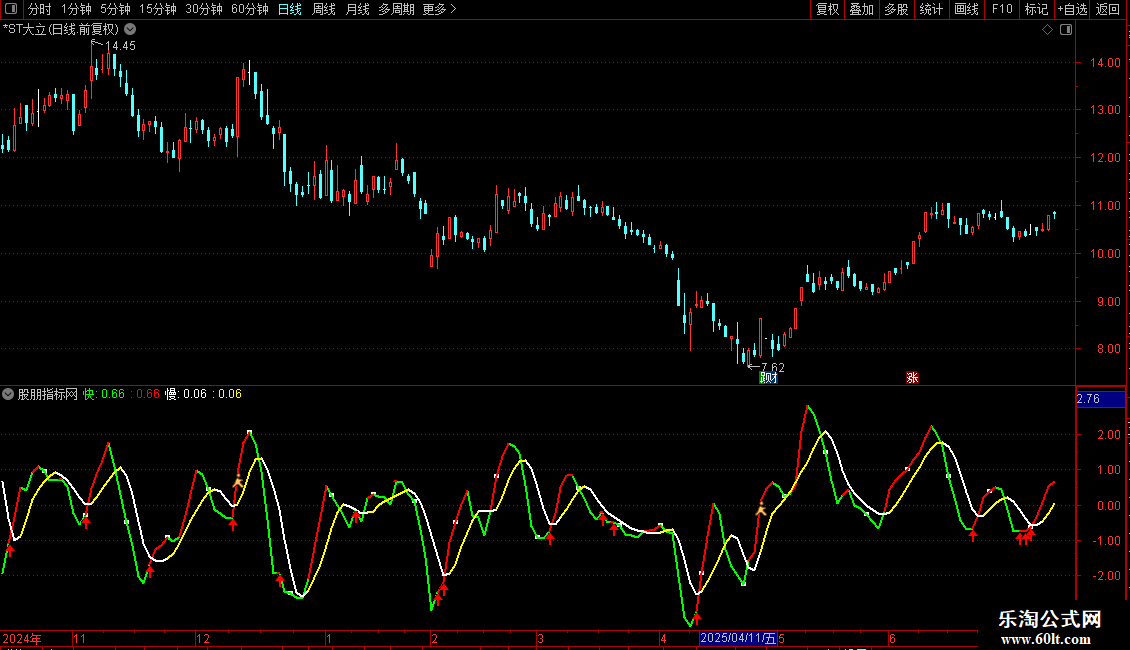Click the 2.76 indicator value box

pyautogui.click(x=1100, y=399)
